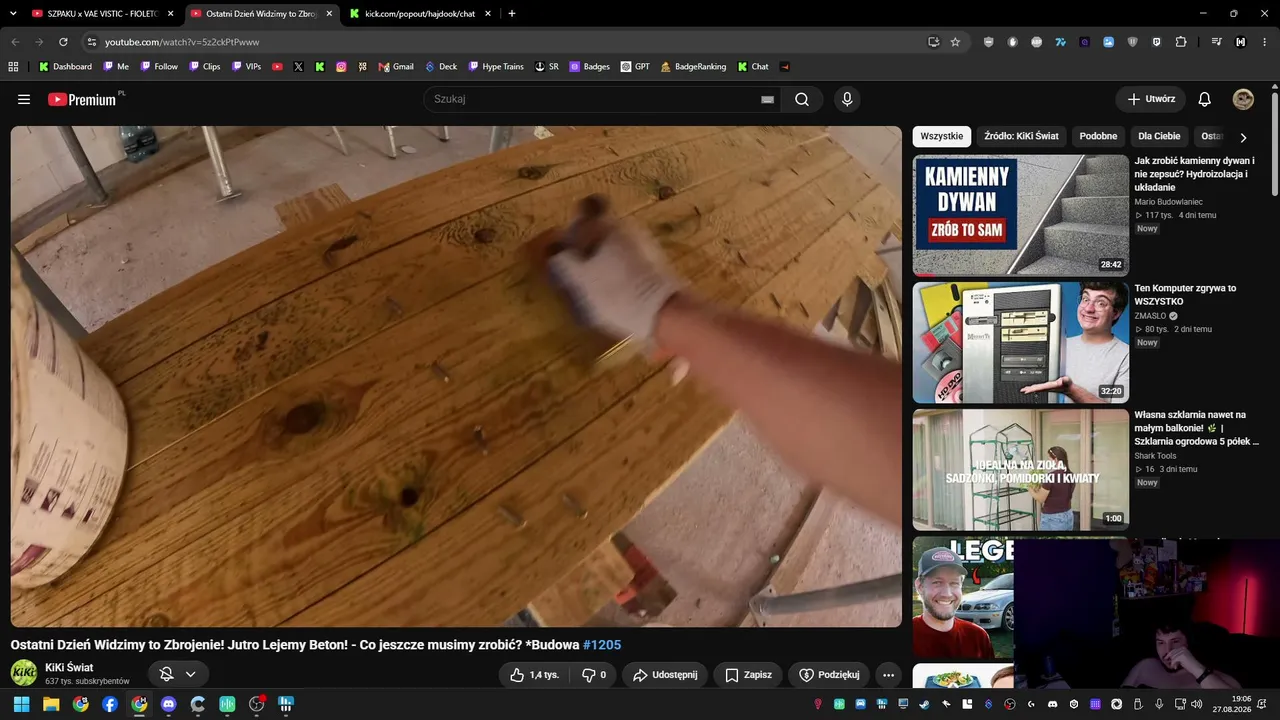Viewport: 1280px width, 720px height.
Task: Like the video with 1,4 tys. likes
Action: [534, 675]
